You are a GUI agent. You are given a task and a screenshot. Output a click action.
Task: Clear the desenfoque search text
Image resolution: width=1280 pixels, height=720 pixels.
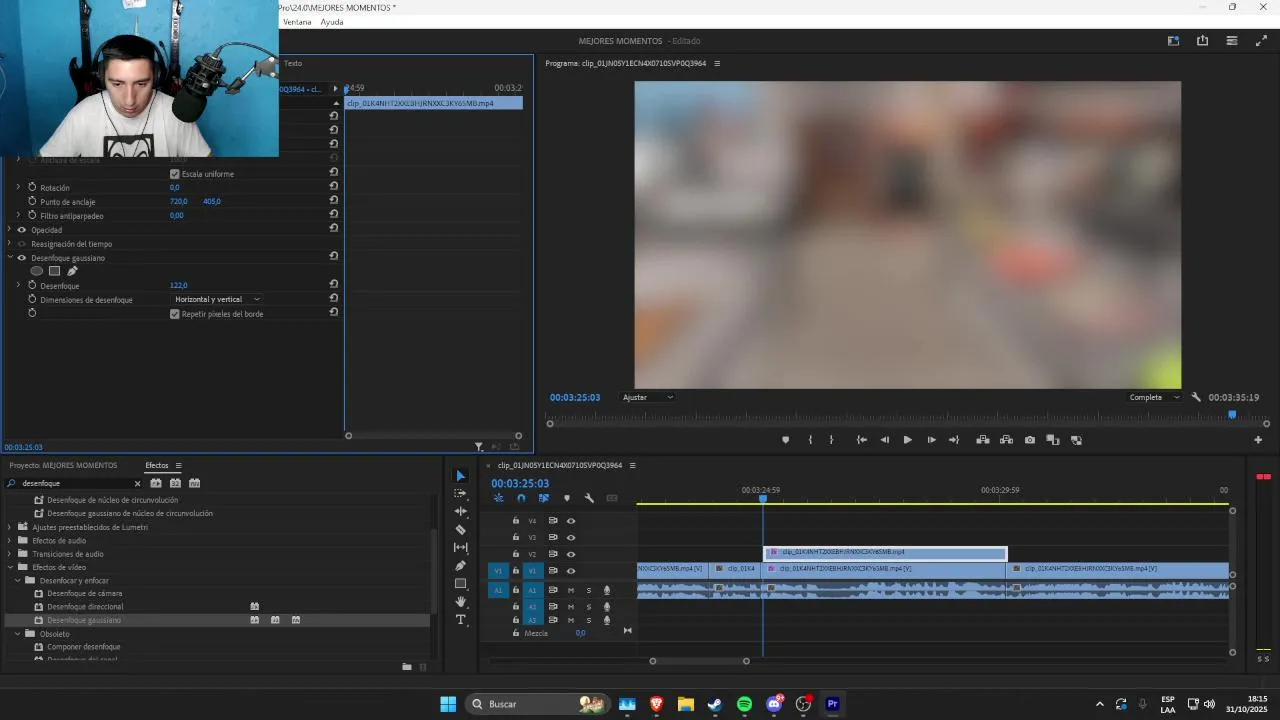(137, 484)
